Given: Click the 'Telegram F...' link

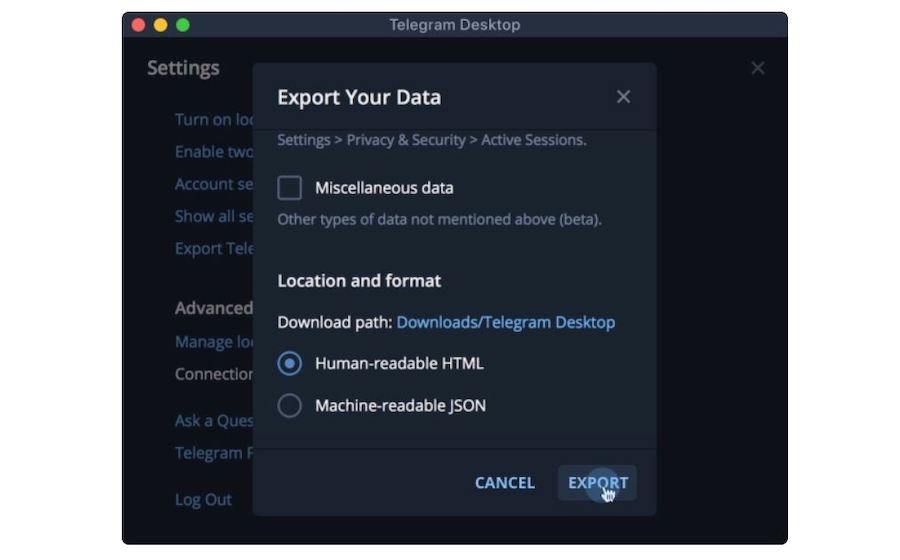Looking at the screenshot, I should 213,453.
